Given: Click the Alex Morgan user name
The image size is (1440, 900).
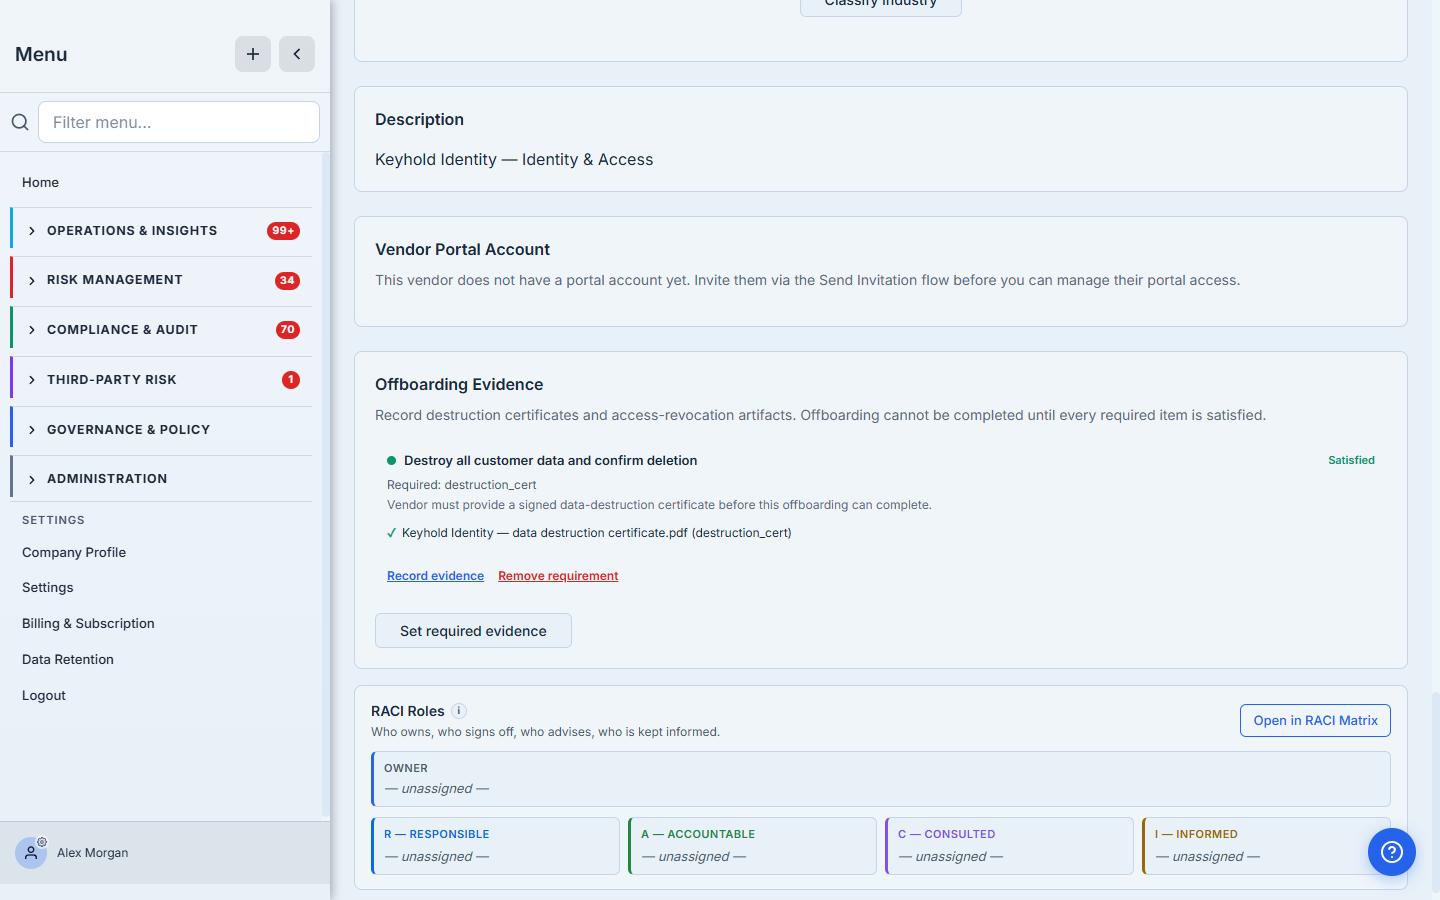Looking at the screenshot, I should (x=93, y=853).
